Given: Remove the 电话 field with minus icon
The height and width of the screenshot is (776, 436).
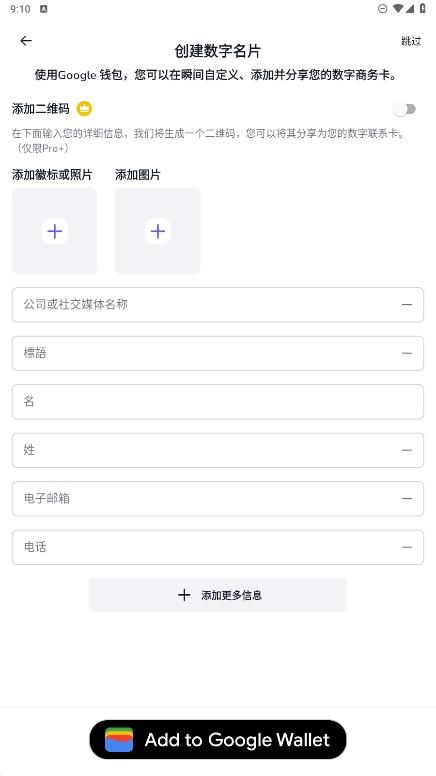Looking at the screenshot, I should point(407,547).
